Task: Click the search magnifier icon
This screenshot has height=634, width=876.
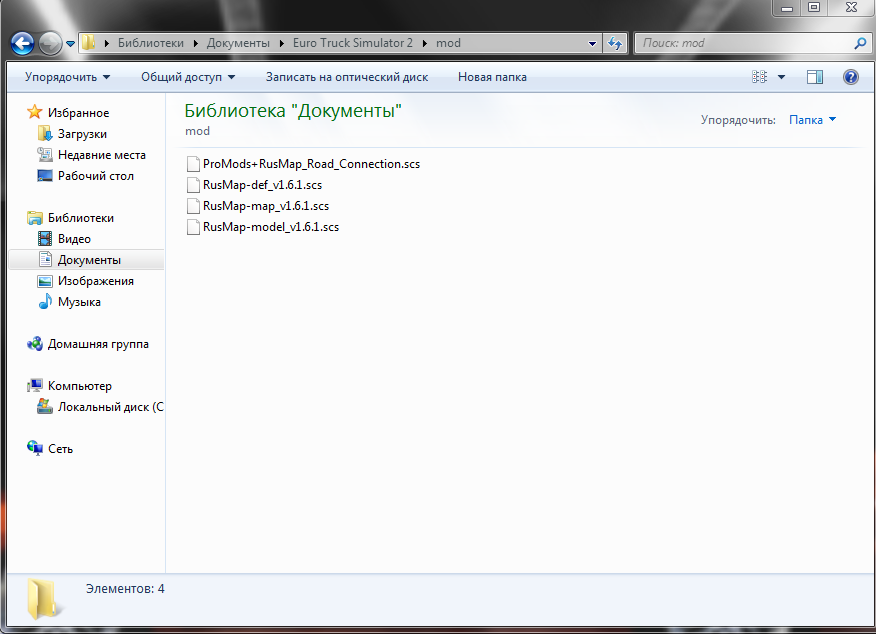Action: 860,43
